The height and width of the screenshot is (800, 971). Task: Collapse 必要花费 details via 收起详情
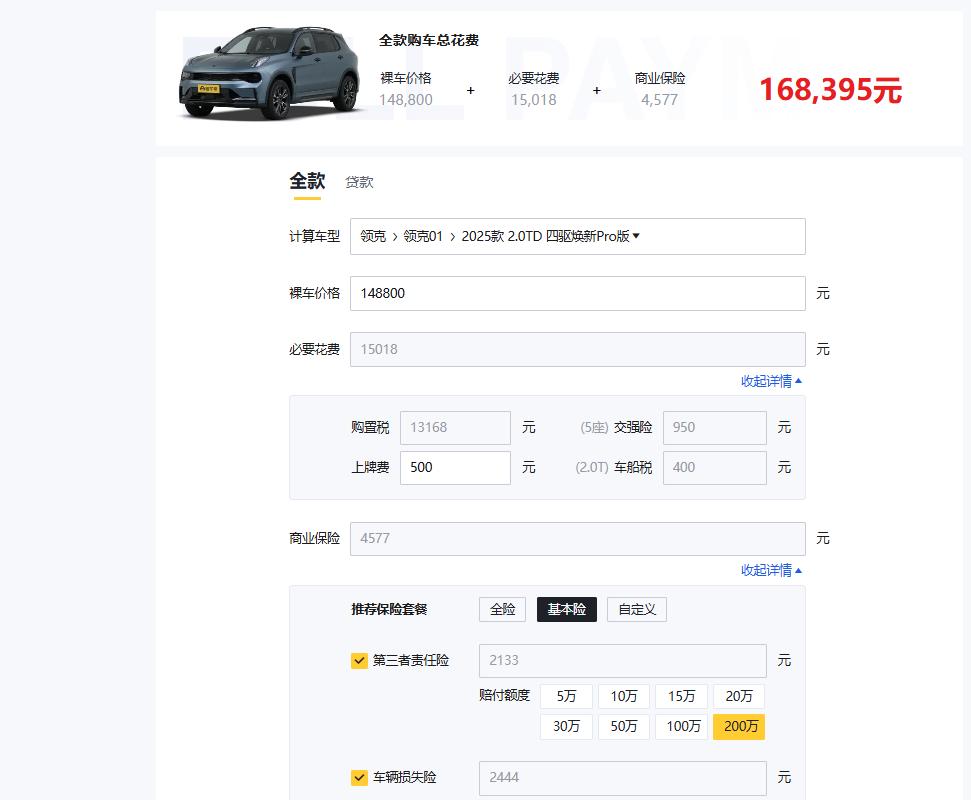click(x=771, y=381)
